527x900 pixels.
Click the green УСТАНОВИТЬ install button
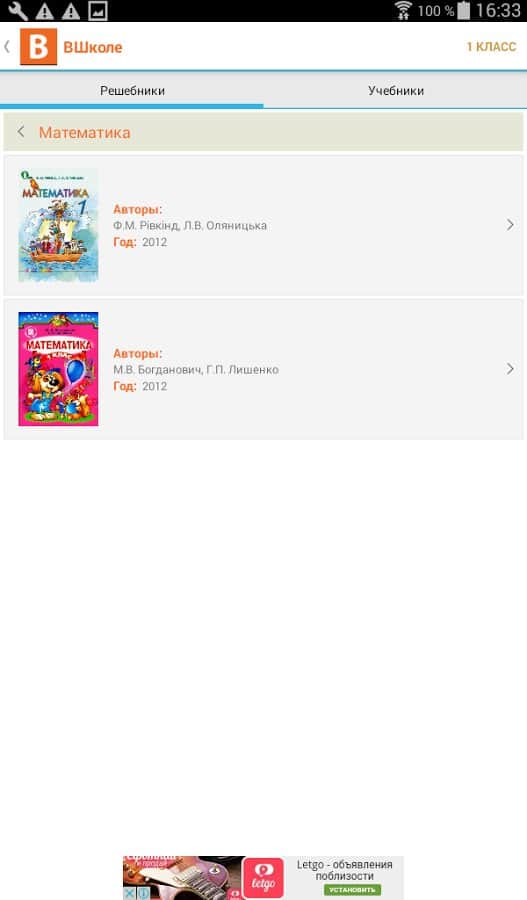tap(352, 890)
